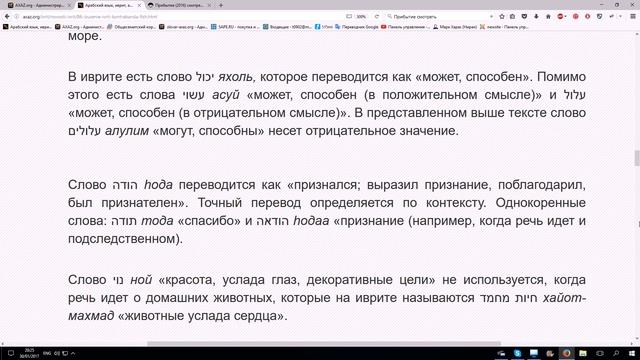Open site info icon beside the address
This screenshot has width=640, height=360.
[x=17, y=16]
